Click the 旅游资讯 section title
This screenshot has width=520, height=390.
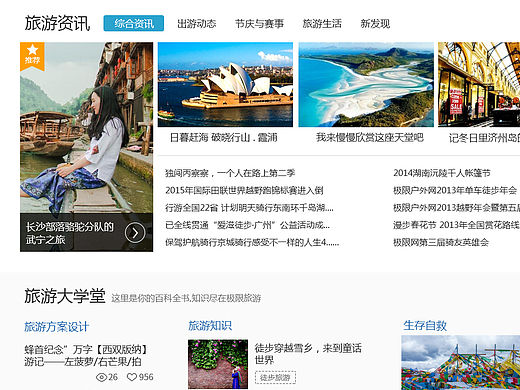point(57,23)
